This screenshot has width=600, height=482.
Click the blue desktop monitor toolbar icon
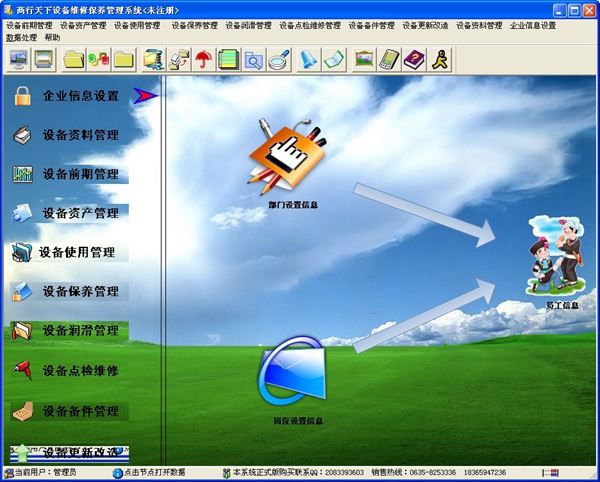pos(18,59)
